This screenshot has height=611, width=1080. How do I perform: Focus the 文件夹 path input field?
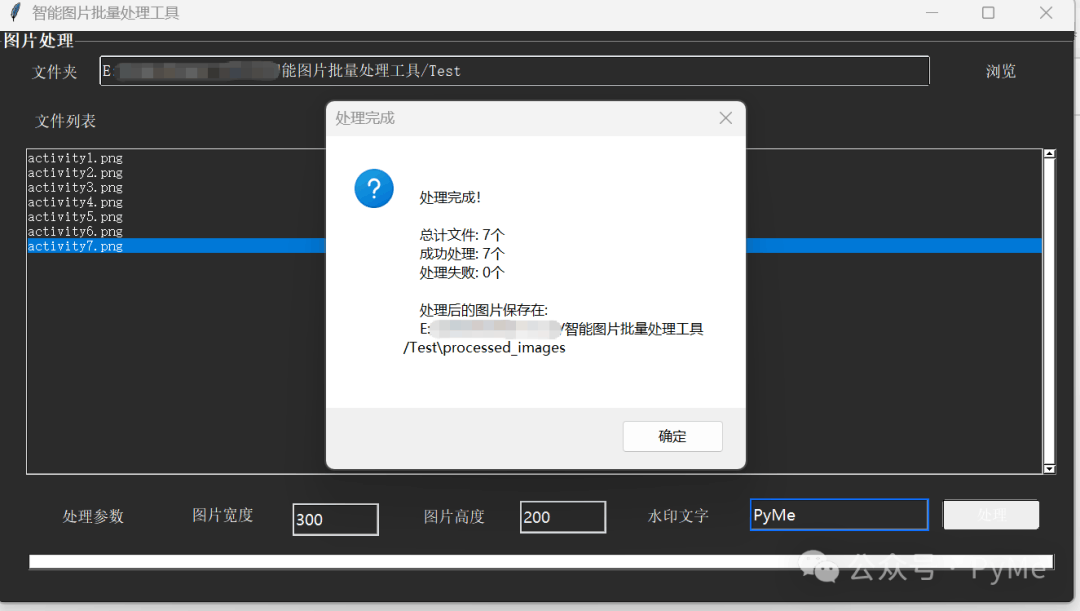[x=514, y=71]
